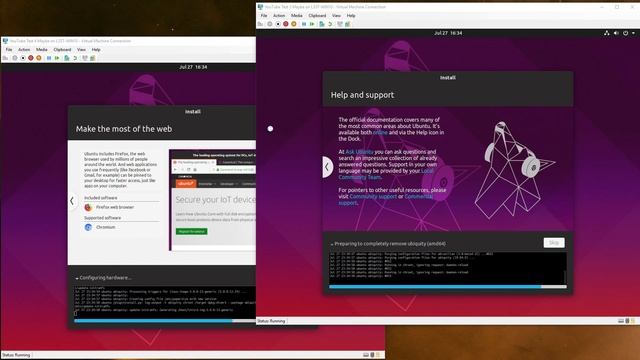The height and width of the screenshot is (360, 640).
Task: Click the 'Jul 27 16:34' clock in background VM
Action: (x=193, y=67)
